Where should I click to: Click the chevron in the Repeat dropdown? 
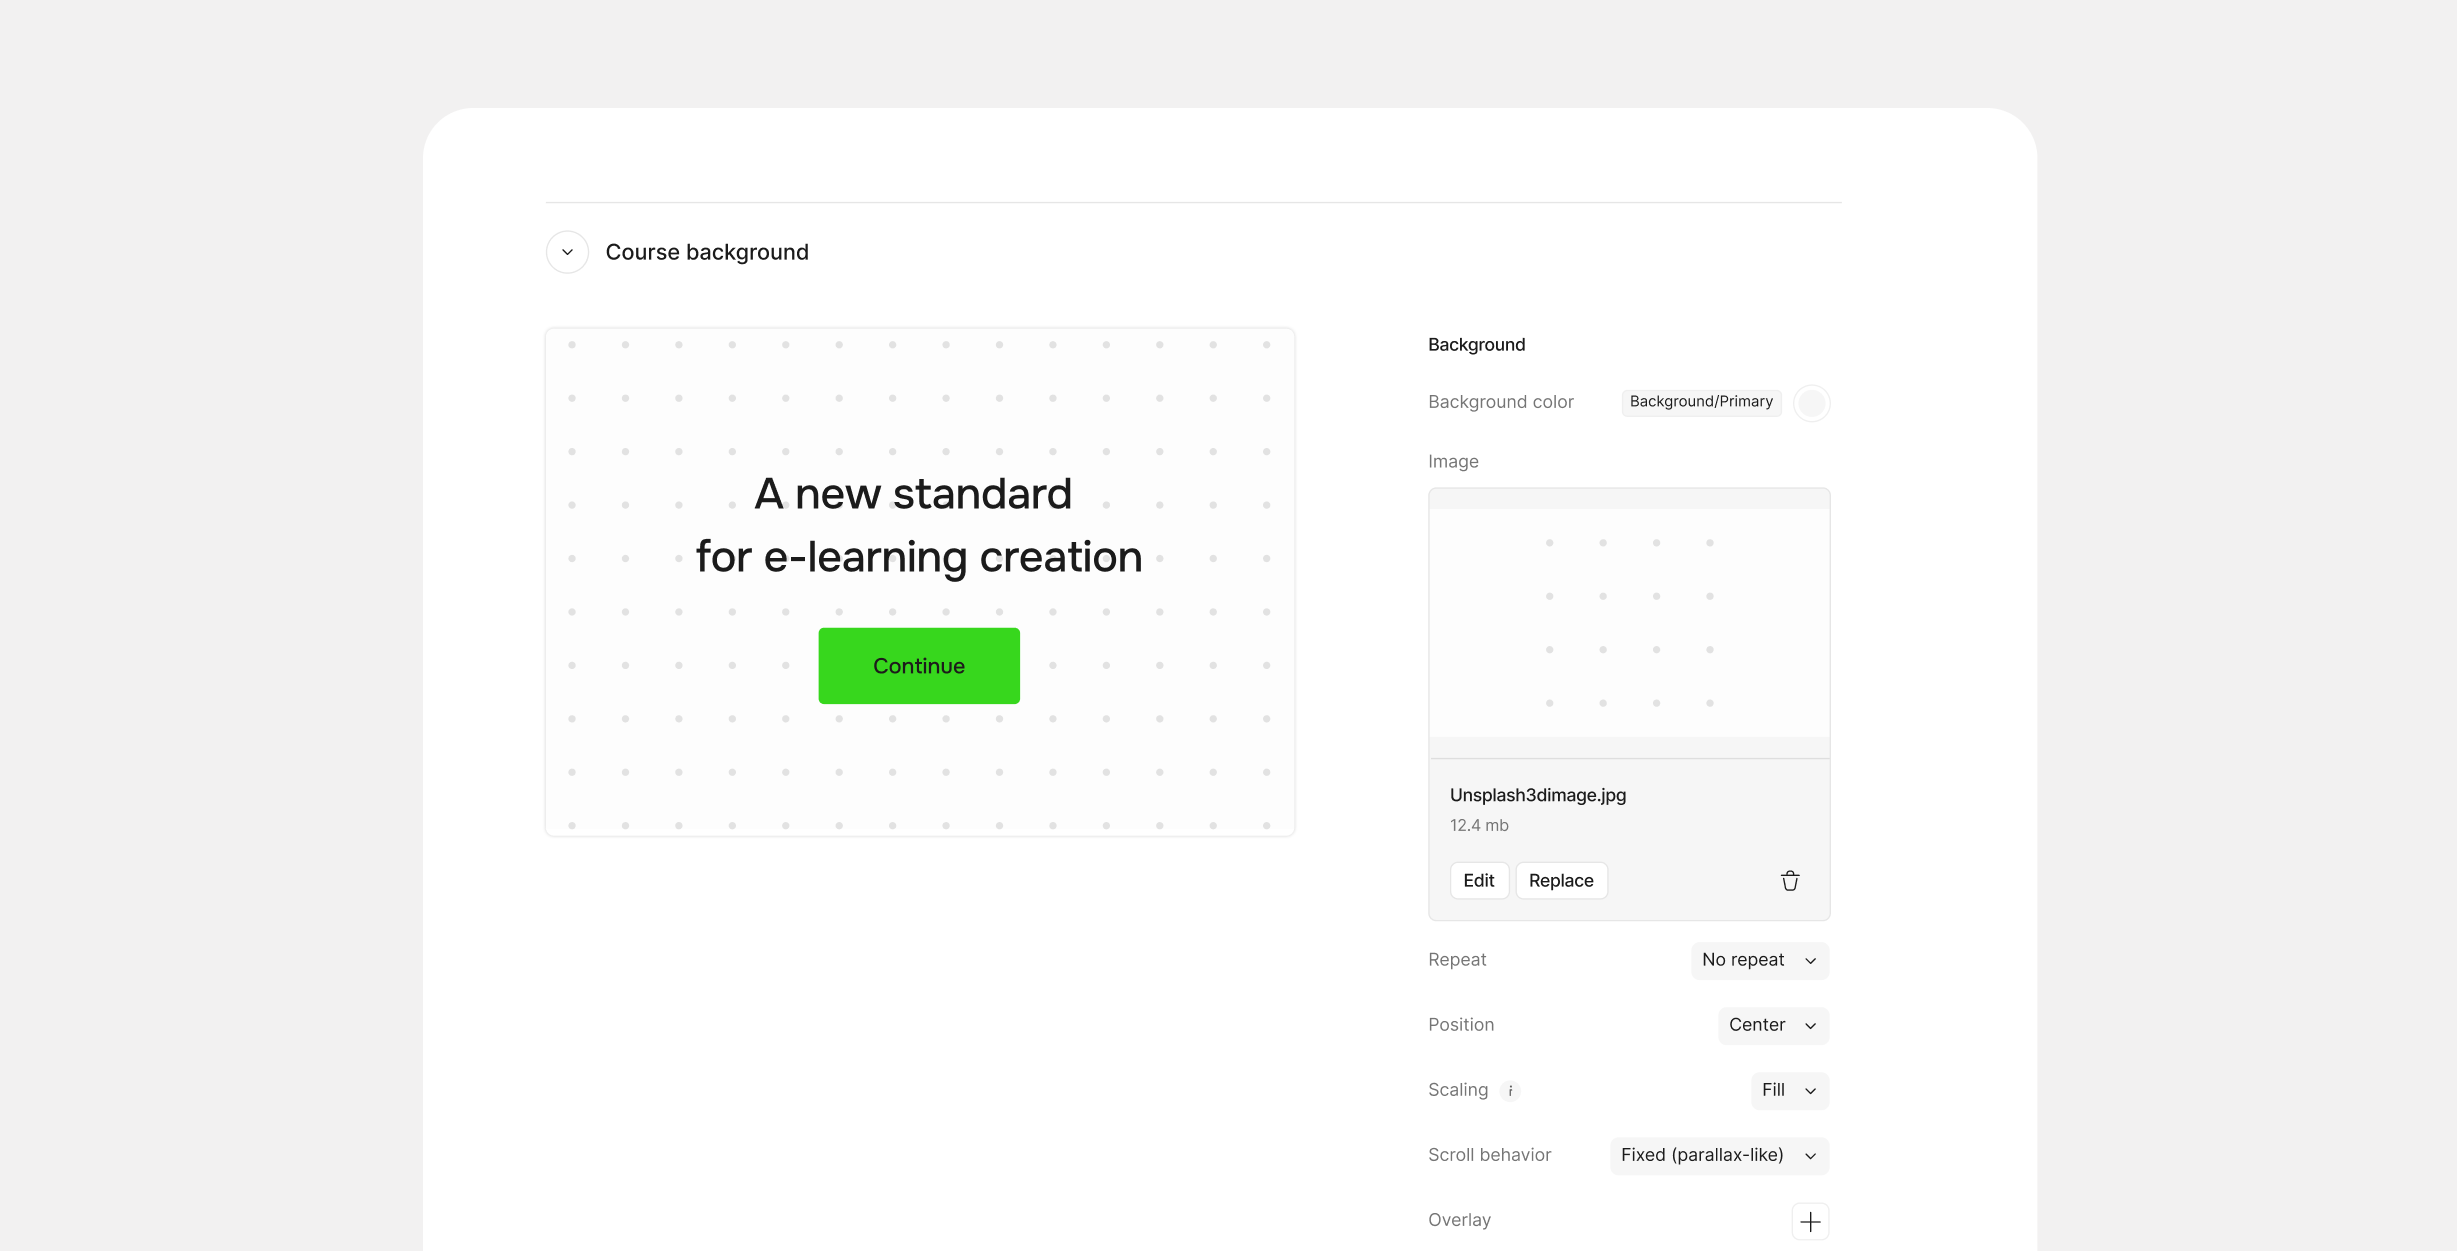tap(1810, 961)
